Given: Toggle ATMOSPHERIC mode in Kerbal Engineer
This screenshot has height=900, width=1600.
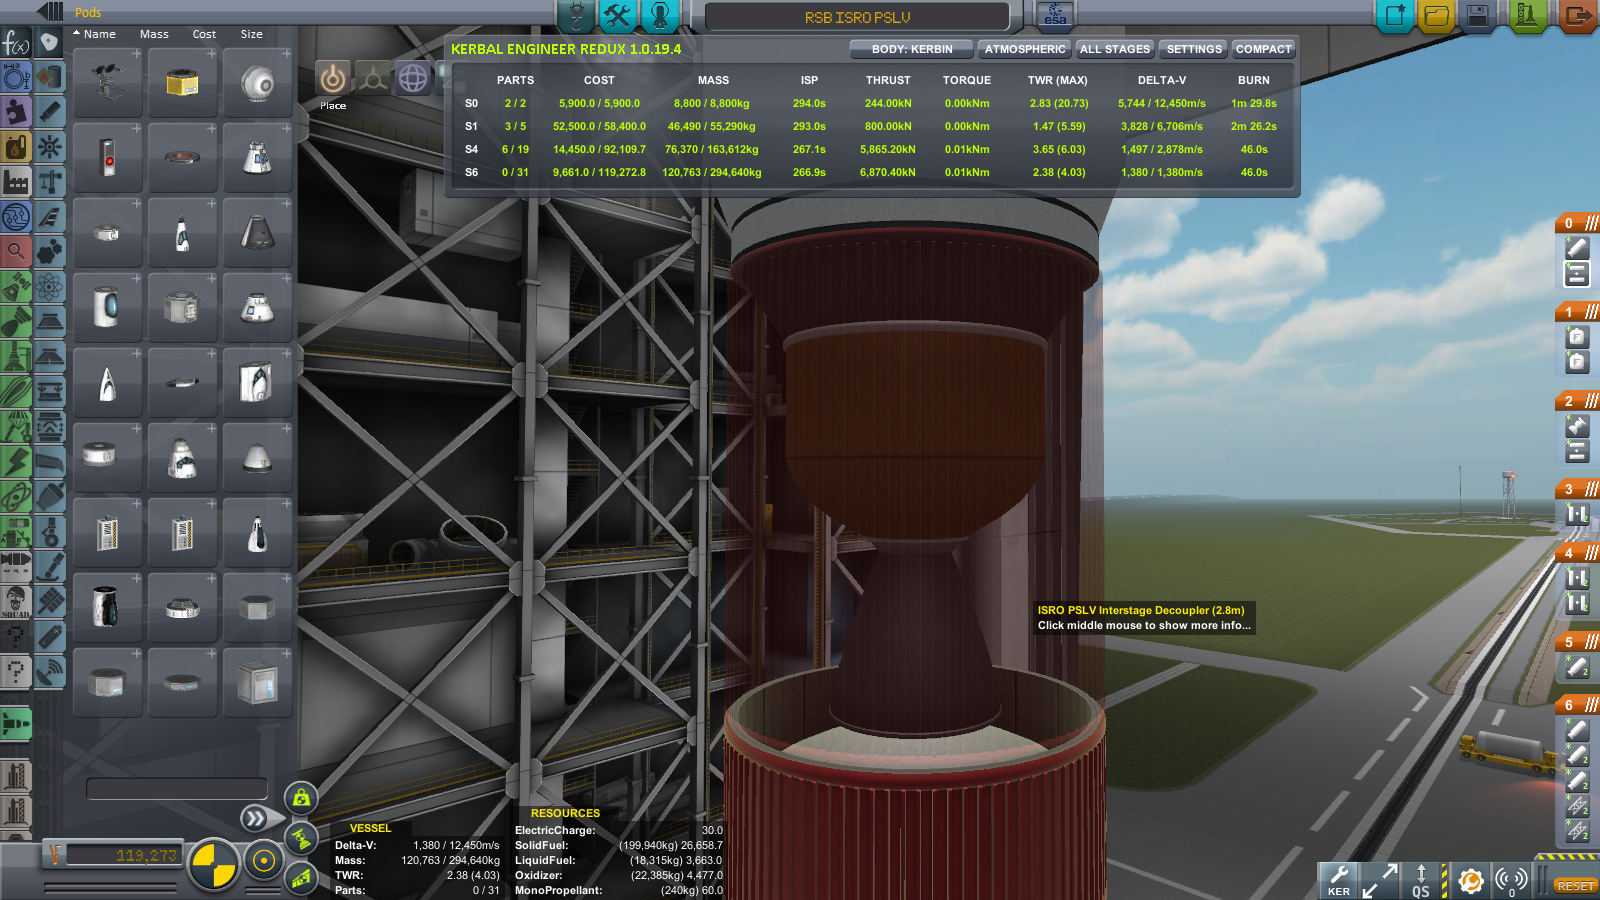Looking at the screenshot, I should [1024, 49].
